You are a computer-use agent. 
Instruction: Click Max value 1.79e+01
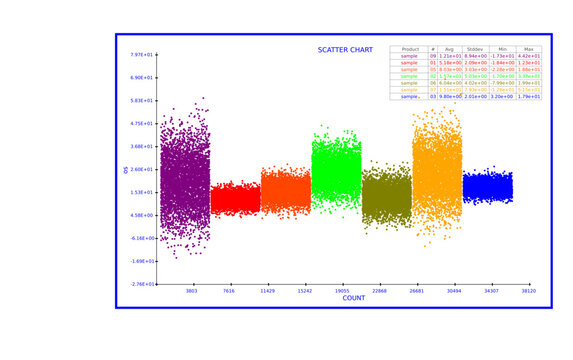click(x=529, y=96)
